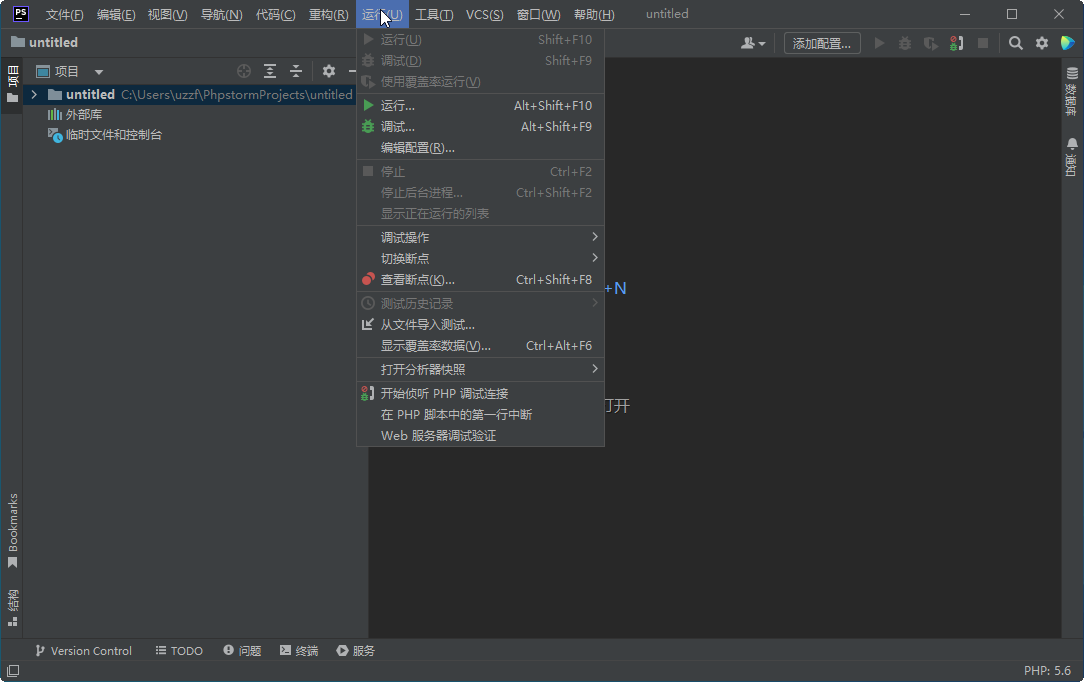The image size is (1084, 682).
Task: Open the 问题 problems tool window
Action: point(242,651)
